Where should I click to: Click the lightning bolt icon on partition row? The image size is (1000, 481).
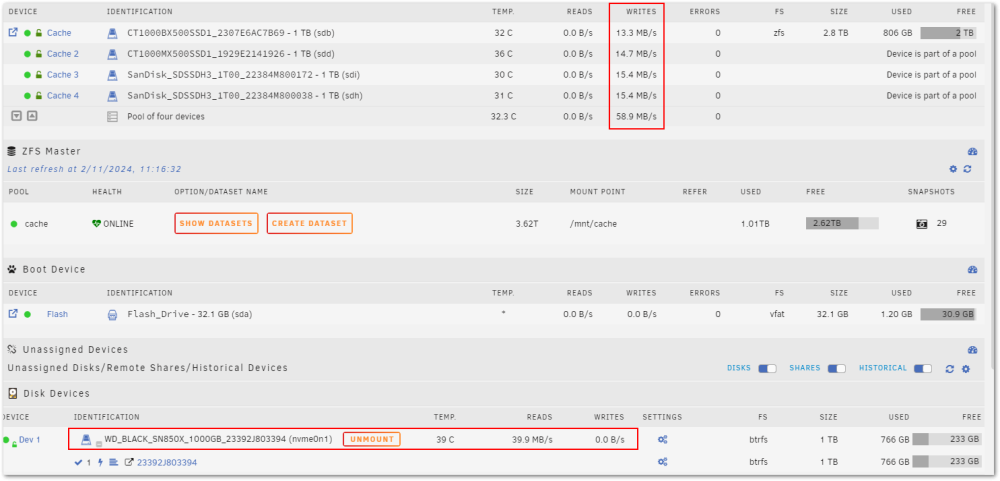101,462
